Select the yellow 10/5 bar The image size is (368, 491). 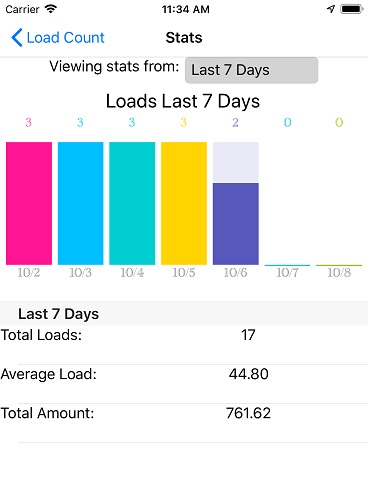[184, 203]
